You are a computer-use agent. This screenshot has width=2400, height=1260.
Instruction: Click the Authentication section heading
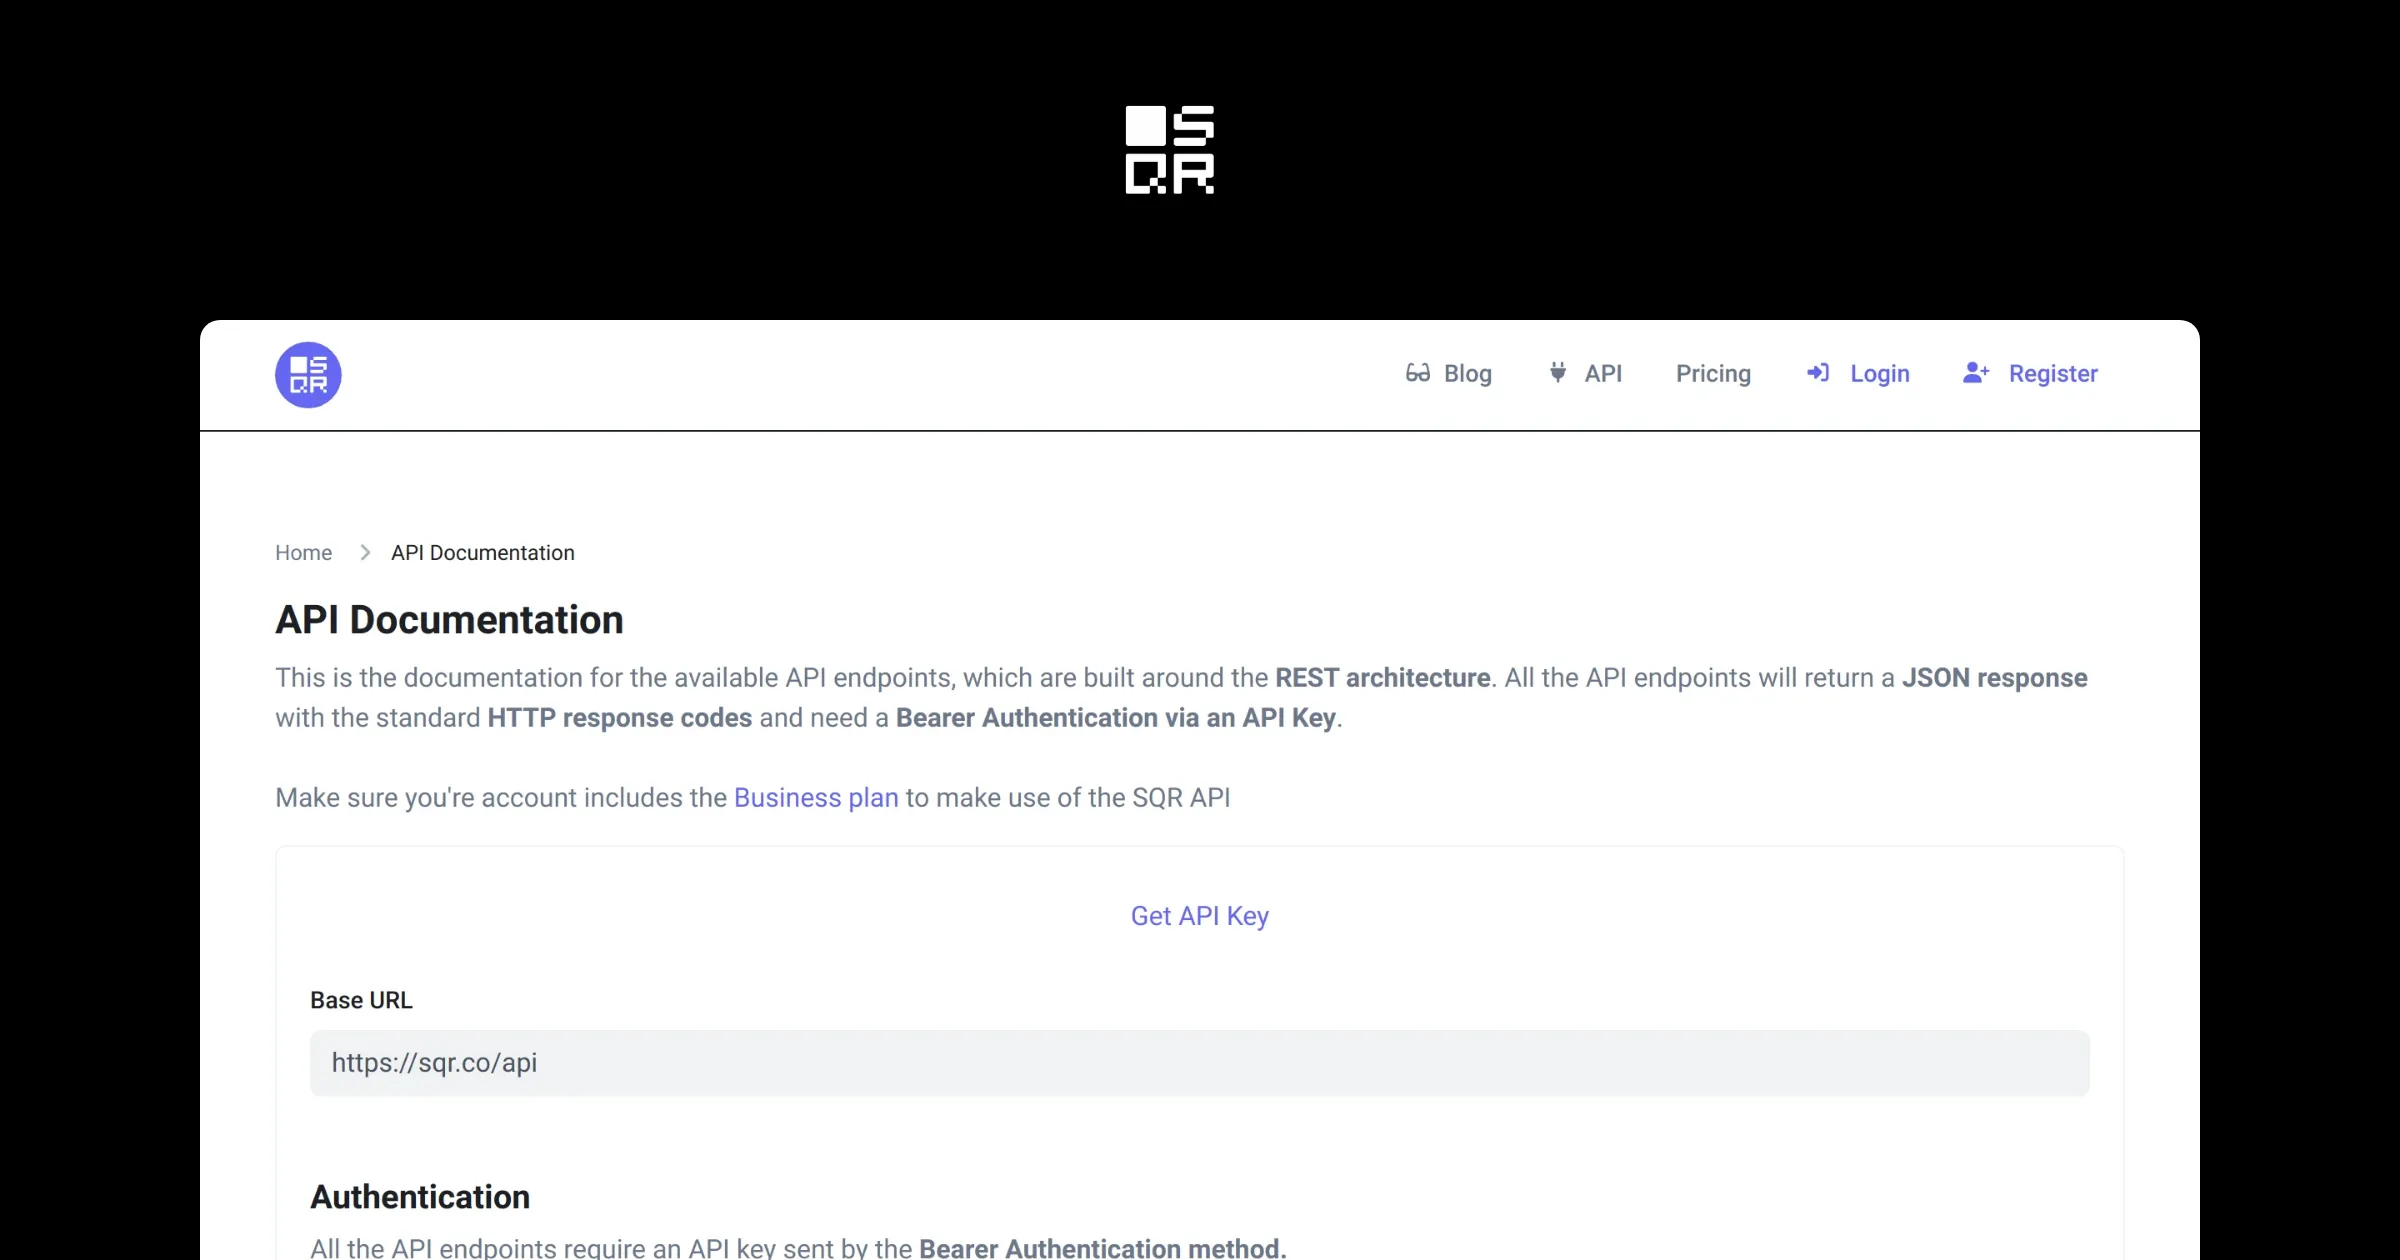click(420, 1197)
